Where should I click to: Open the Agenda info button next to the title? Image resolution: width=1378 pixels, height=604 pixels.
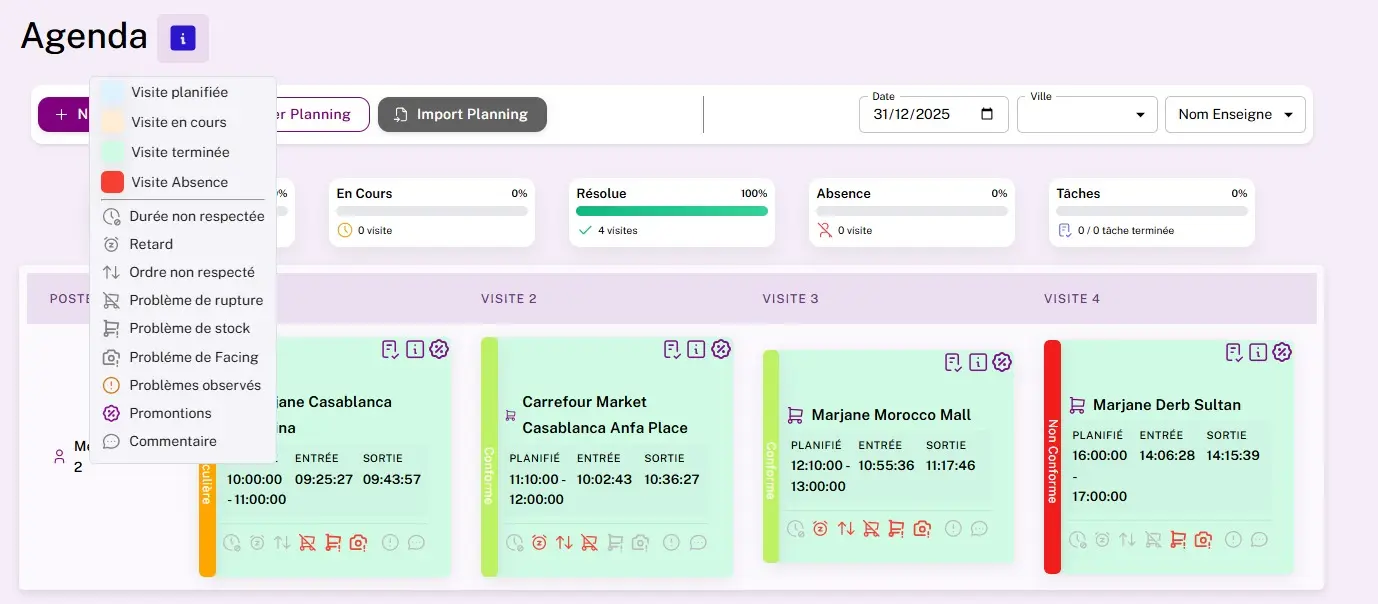(182, 37)
